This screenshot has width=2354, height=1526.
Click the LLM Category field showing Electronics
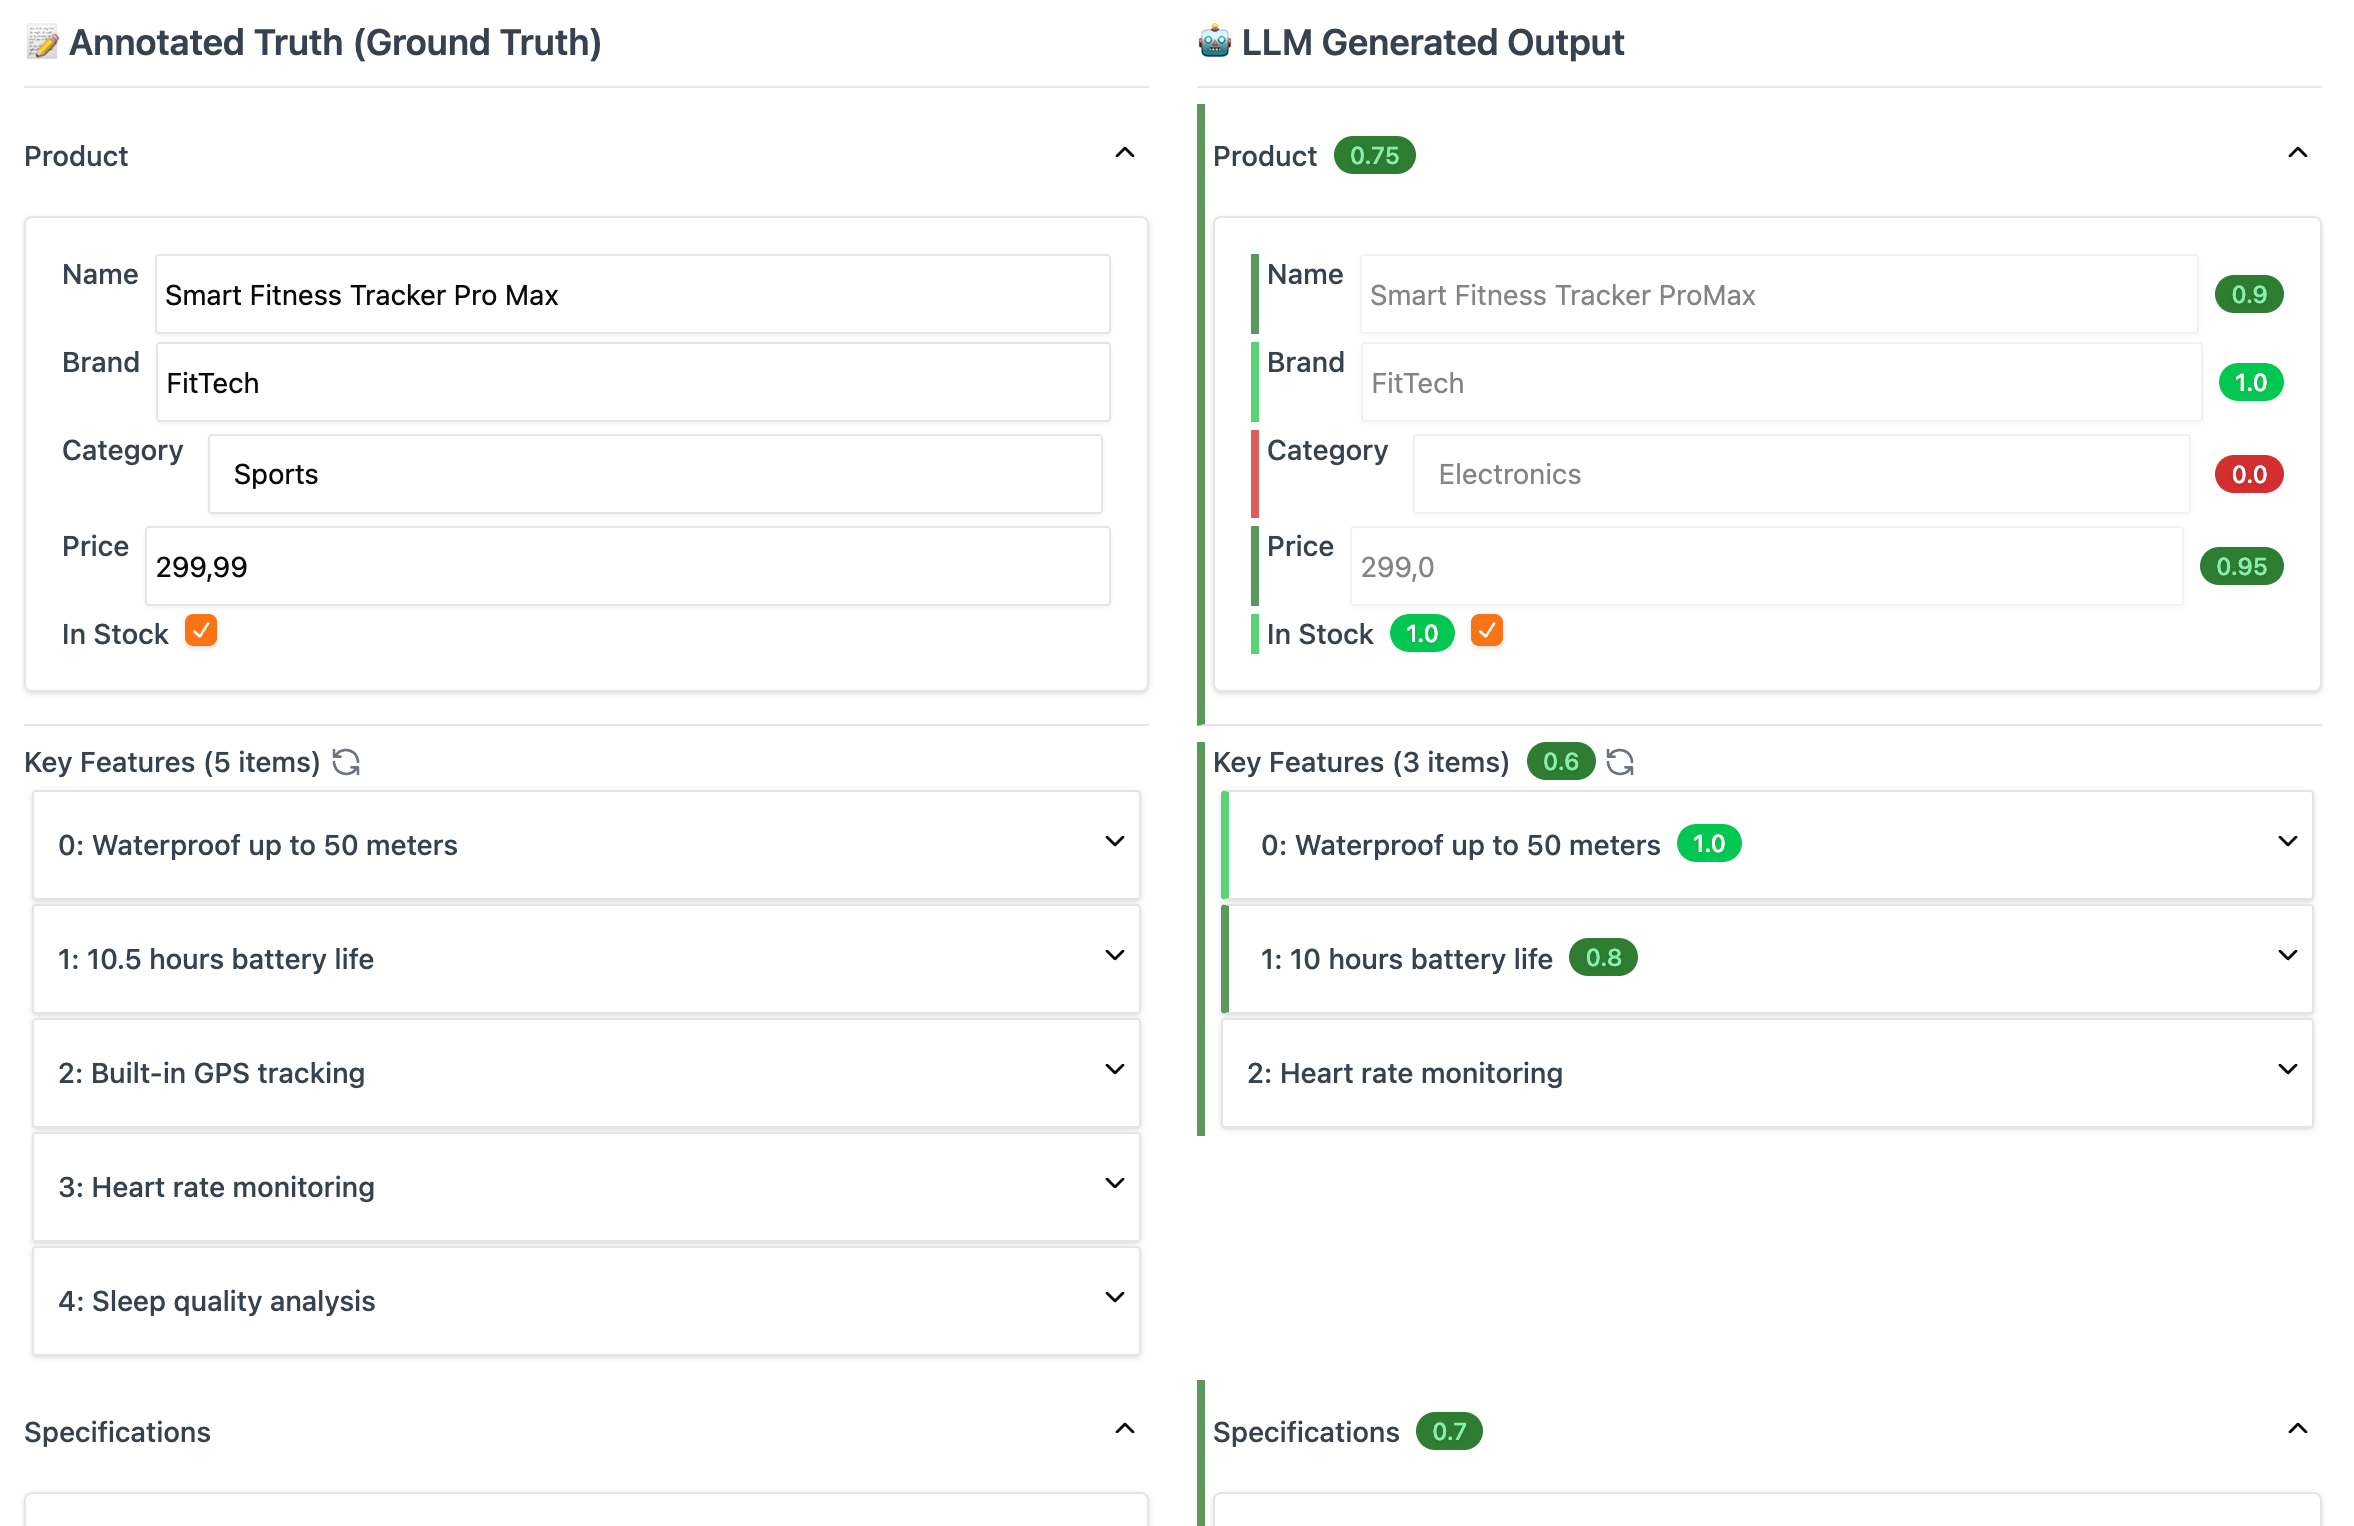coord(1800,474)
